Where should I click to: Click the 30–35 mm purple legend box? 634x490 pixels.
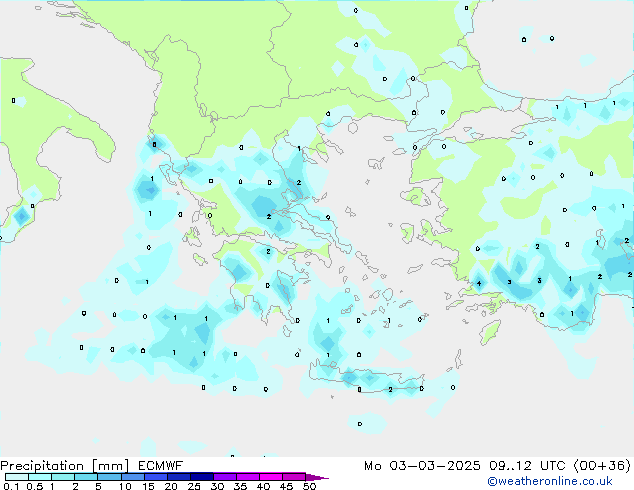[224, 477]
